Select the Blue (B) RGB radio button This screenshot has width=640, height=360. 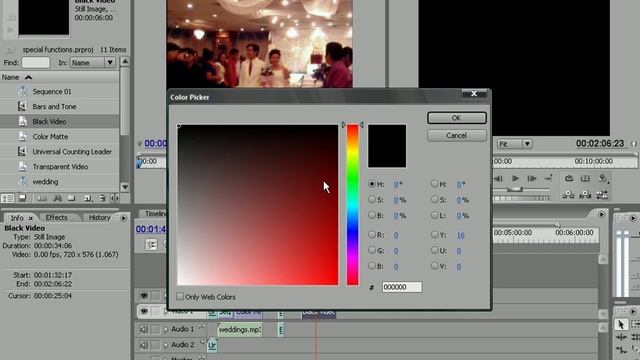coord(371,266)
